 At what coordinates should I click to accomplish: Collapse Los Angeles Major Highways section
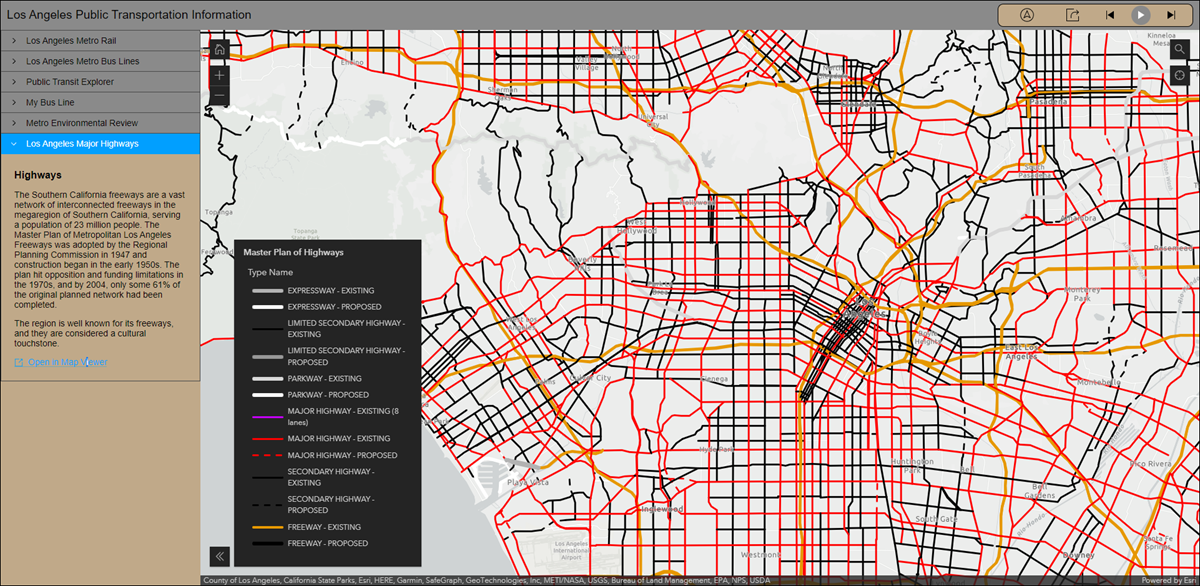(100, 144)
